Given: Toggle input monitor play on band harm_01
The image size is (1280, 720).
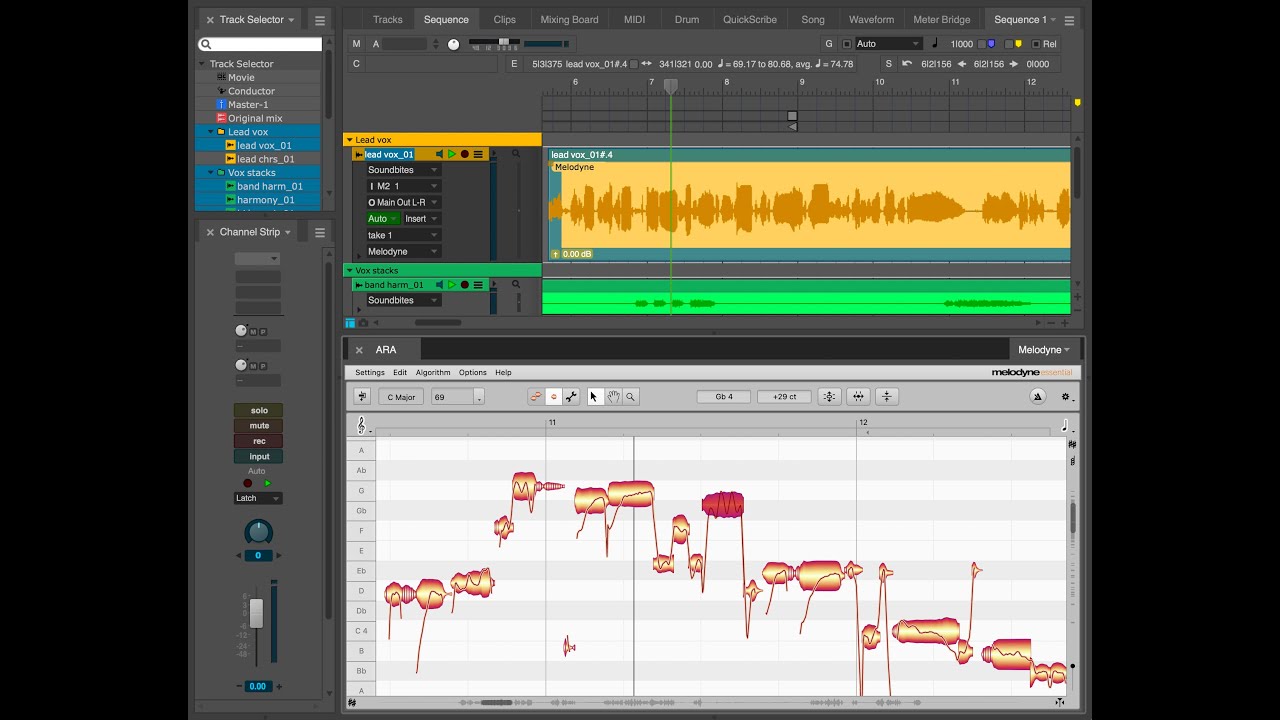Looking at the screenshot, I should click(452, 285).
